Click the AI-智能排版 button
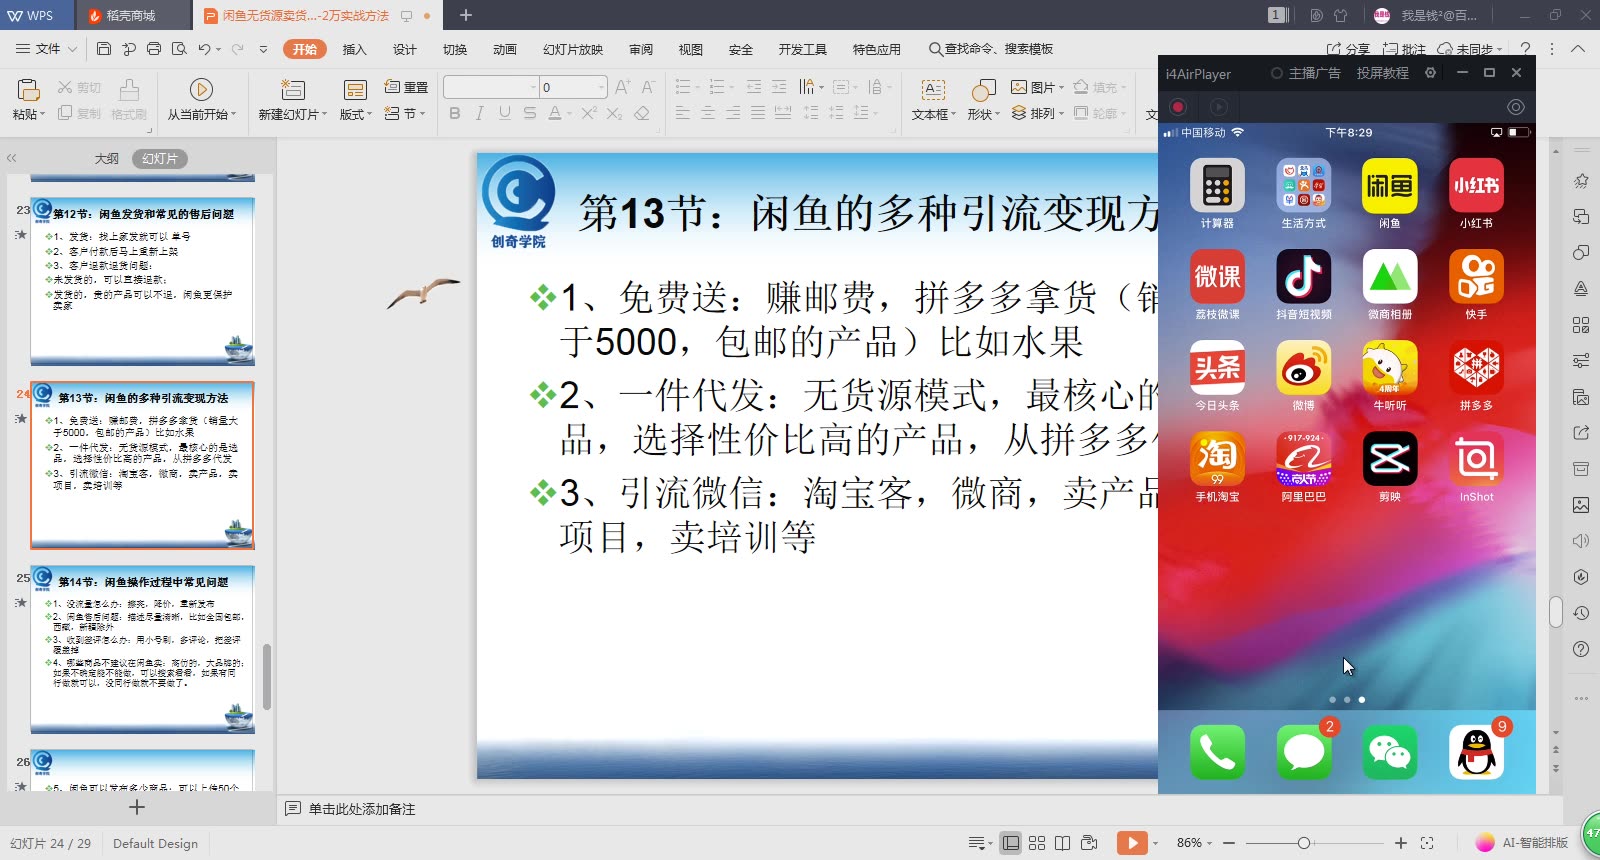Viewport: 1600px width, 860px height. coord(1521,843)
